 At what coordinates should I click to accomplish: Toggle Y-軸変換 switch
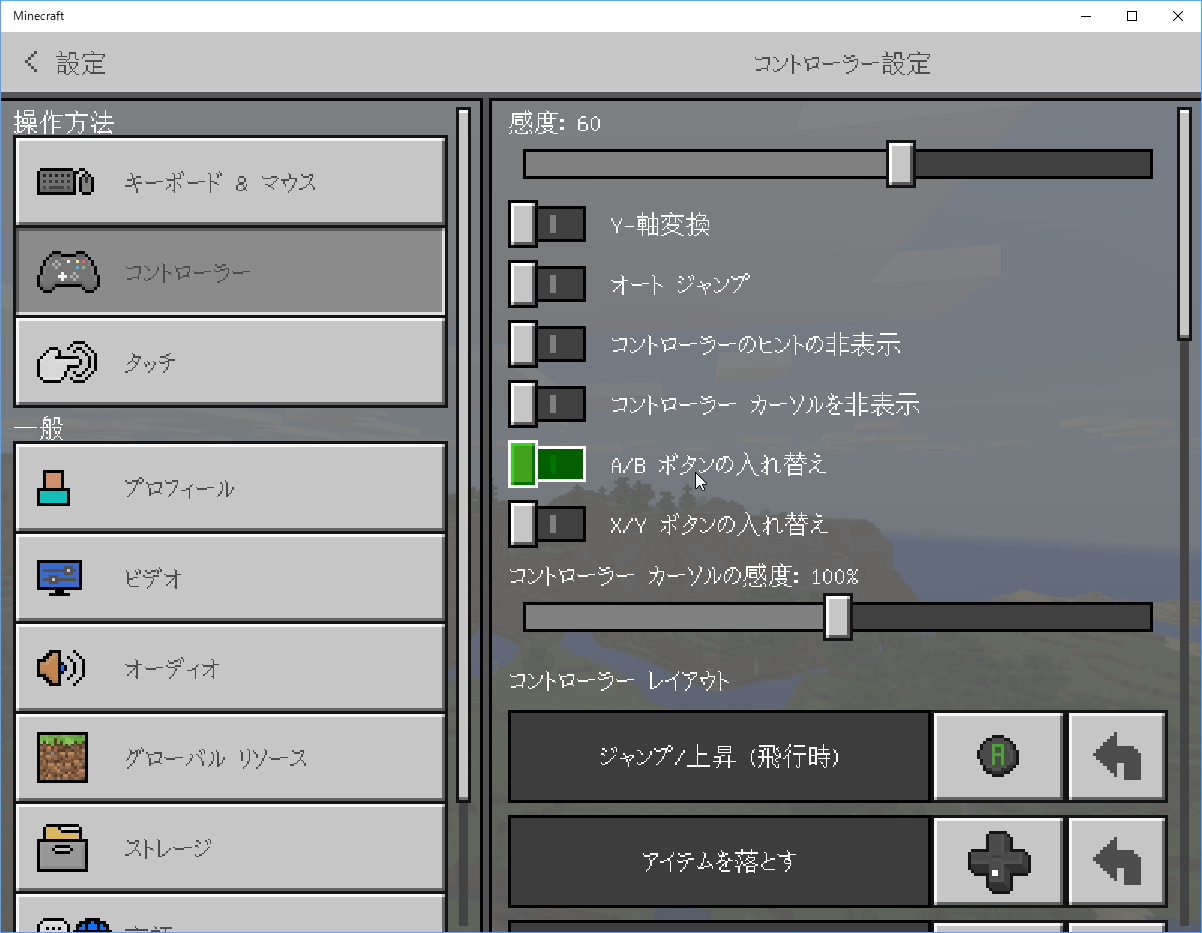[x=547, y=224]
